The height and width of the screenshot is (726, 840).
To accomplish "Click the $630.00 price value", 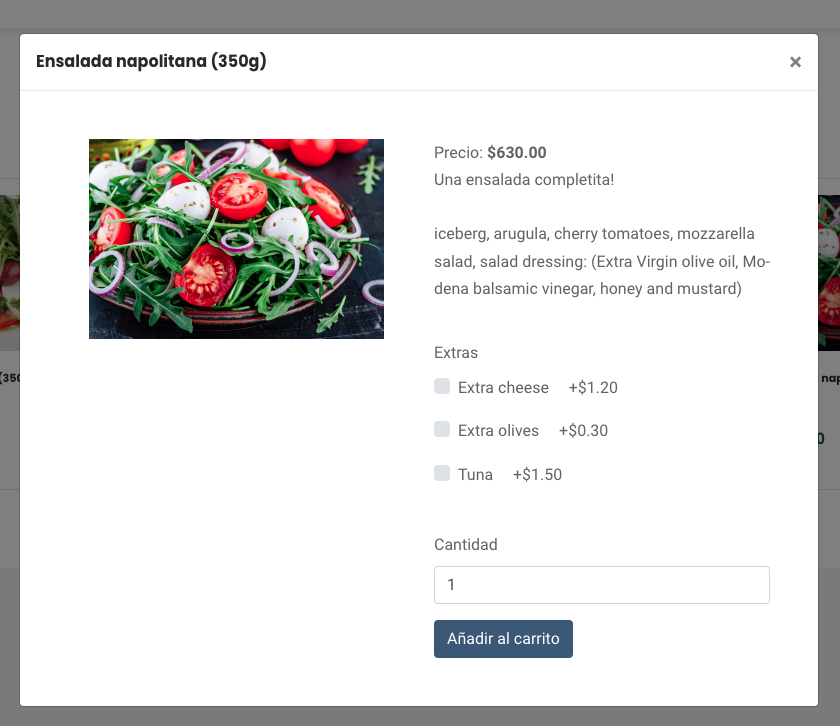I will [x=516, y=153].
